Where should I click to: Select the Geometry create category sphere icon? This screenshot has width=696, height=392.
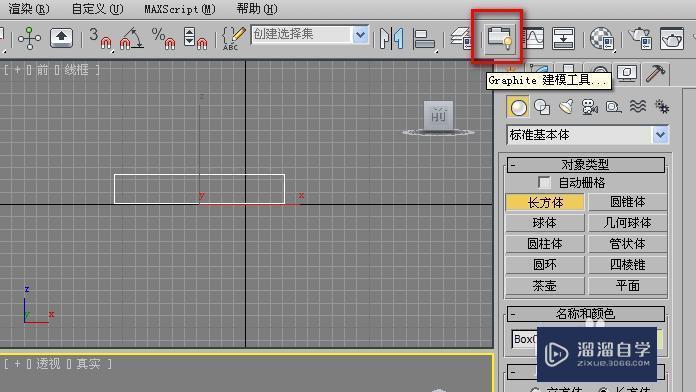pyautogui.click(x=518, y=107)
